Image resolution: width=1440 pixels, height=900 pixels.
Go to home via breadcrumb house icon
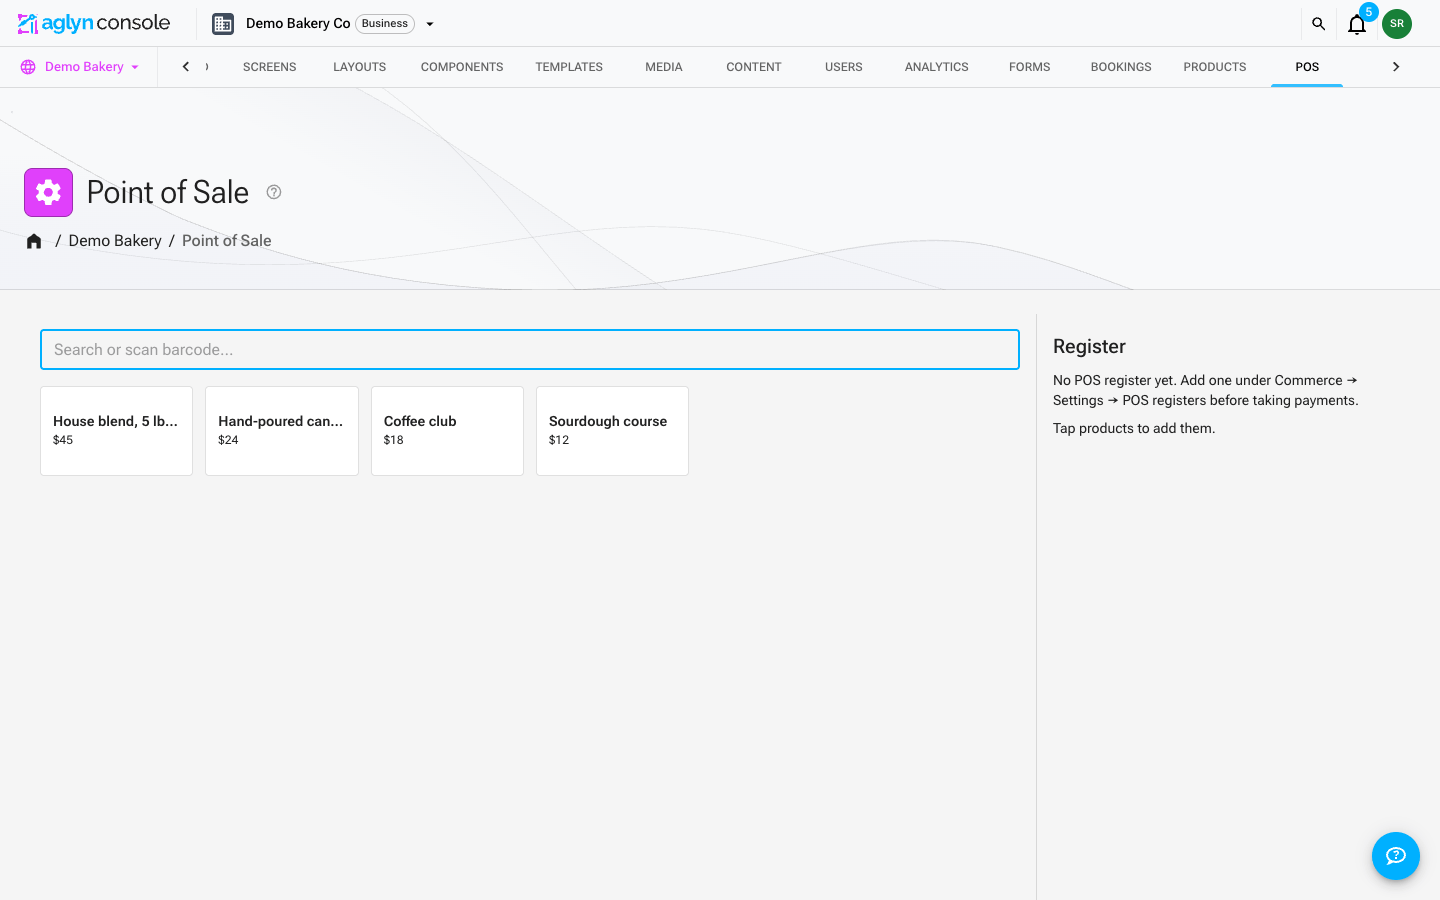tap(34, 241)
